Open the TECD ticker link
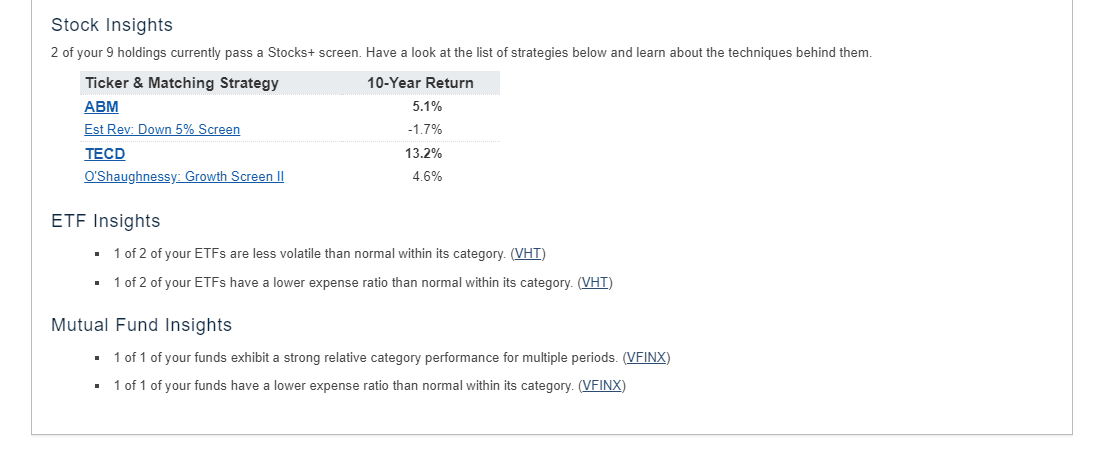Image resolution: width=1105 pixels, height=459 pixels. 105,154
